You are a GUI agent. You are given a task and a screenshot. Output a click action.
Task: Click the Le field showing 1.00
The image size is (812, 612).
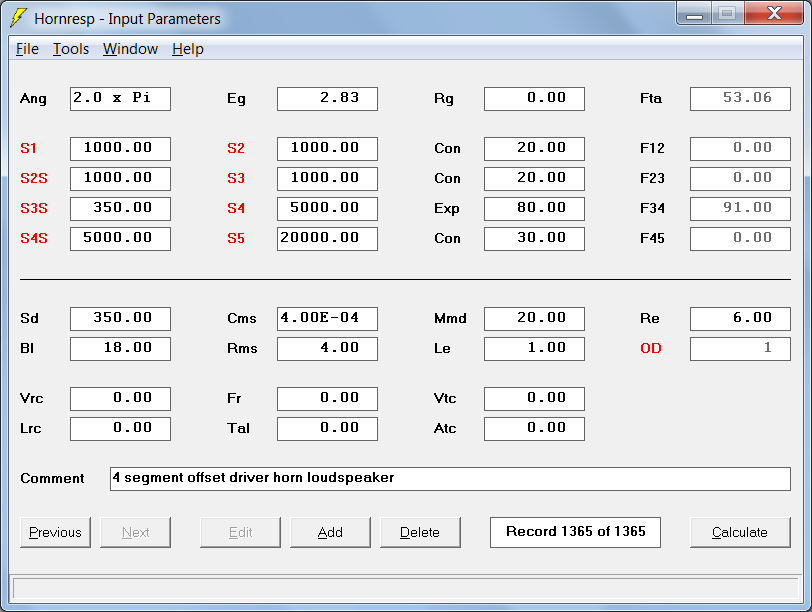click(534, 348)
